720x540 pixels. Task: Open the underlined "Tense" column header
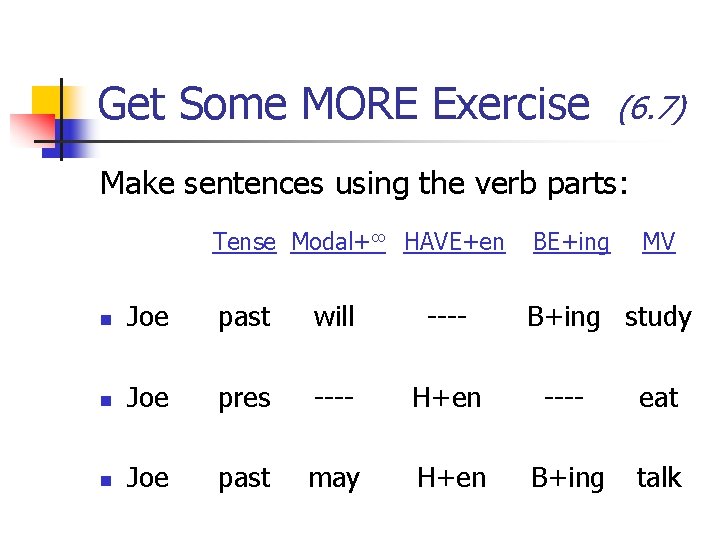click(x=244, y=242)
